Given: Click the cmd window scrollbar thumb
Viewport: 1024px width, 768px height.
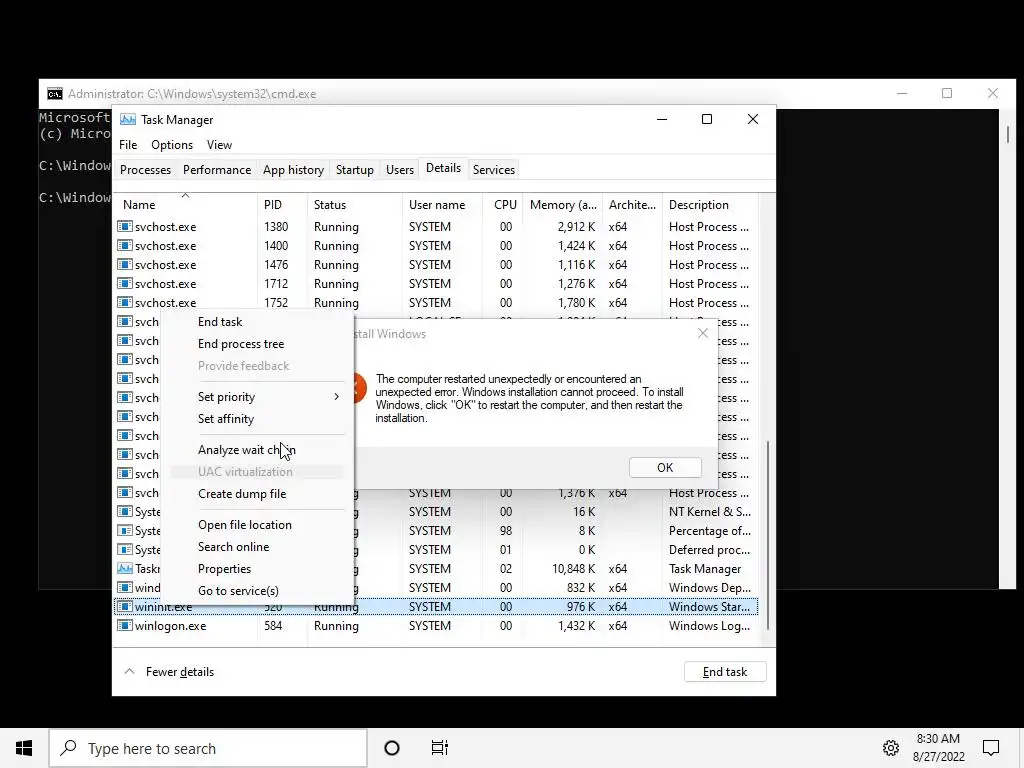Looking at the screenshot, I should point(1008,134).
